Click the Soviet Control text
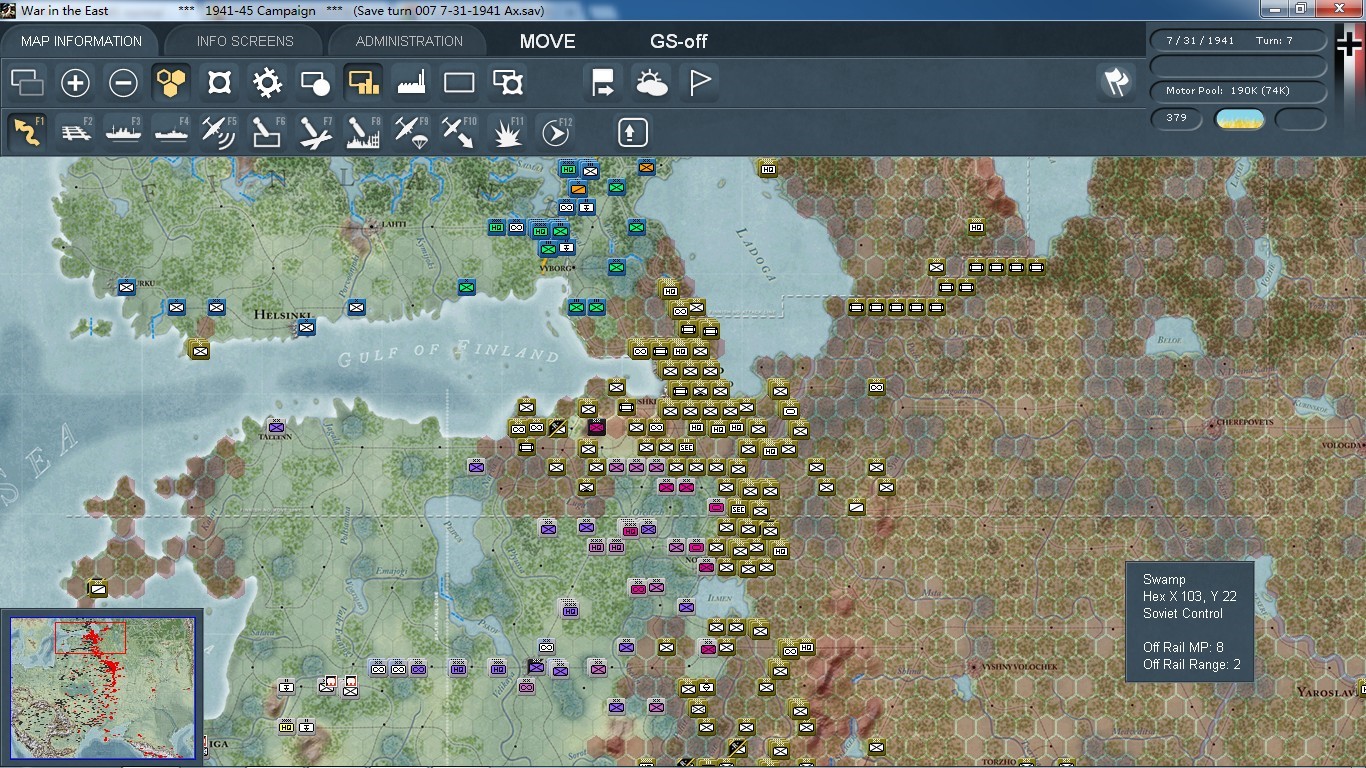 pyautogui.click(x=1183, y=613)
